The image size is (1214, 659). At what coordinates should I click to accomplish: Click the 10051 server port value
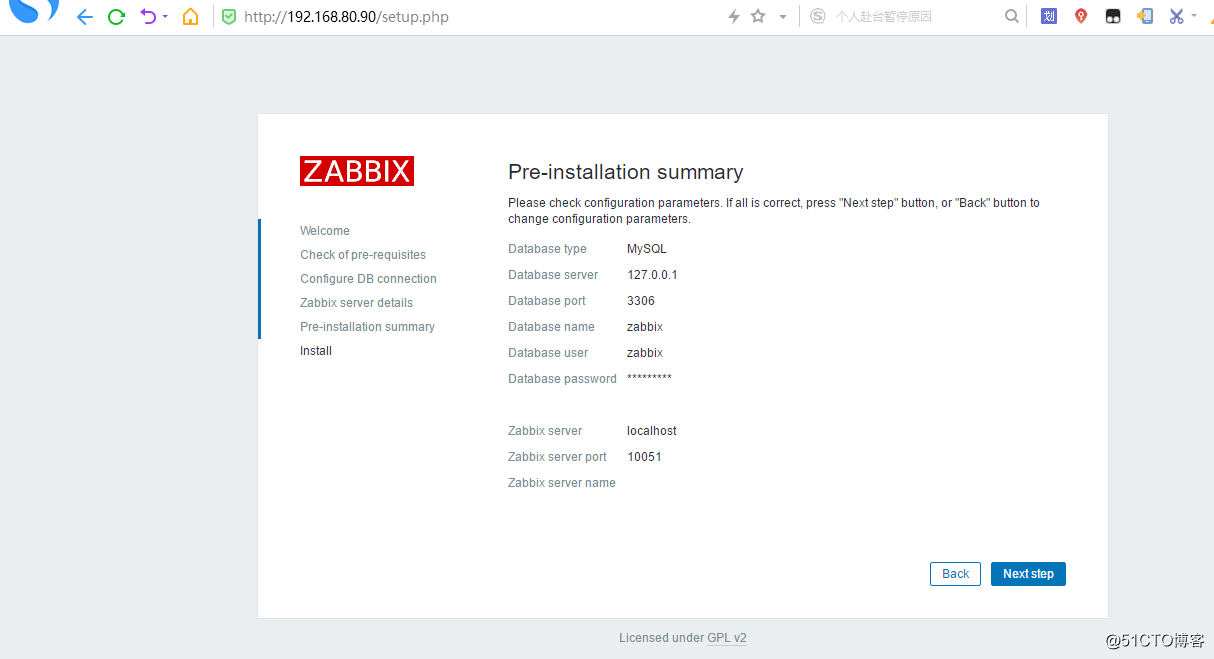point(644,457)
